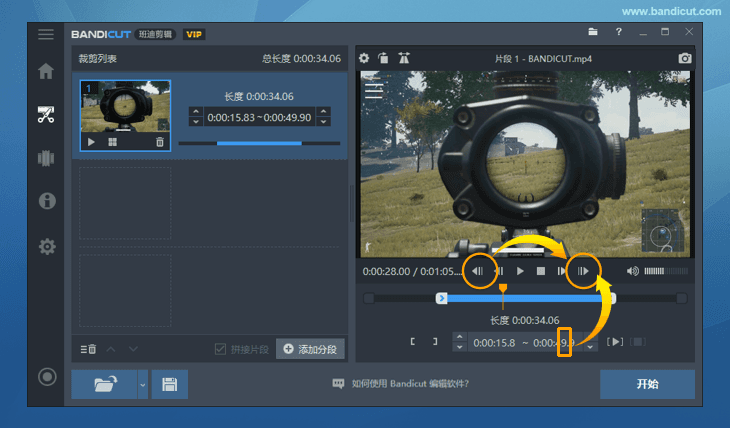Open the output folder icon in title bar
The height and width of the screenshot is (428, 730).
(593, 32)
